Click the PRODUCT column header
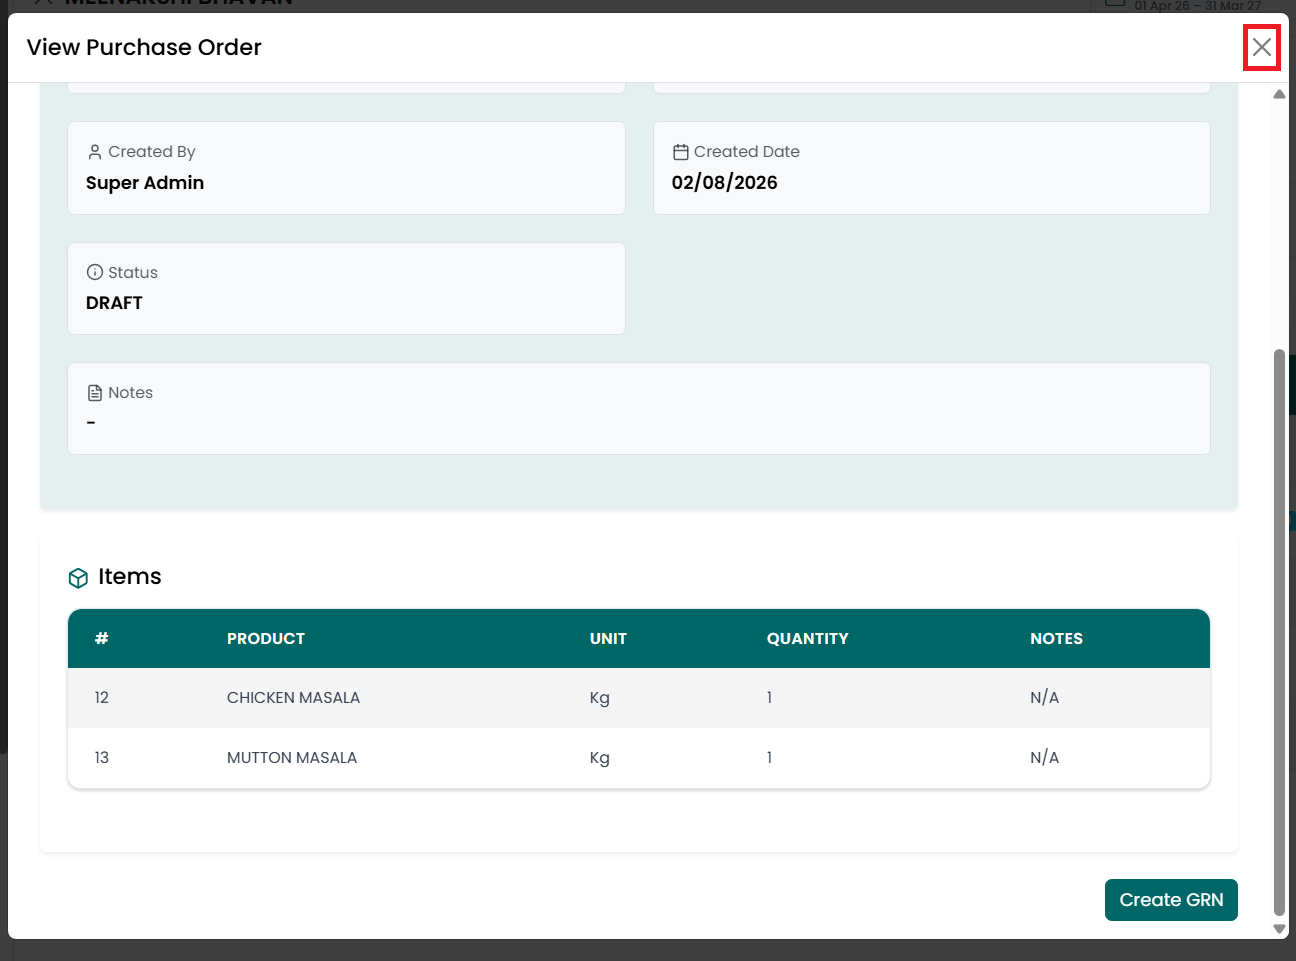 click(266, 639)
